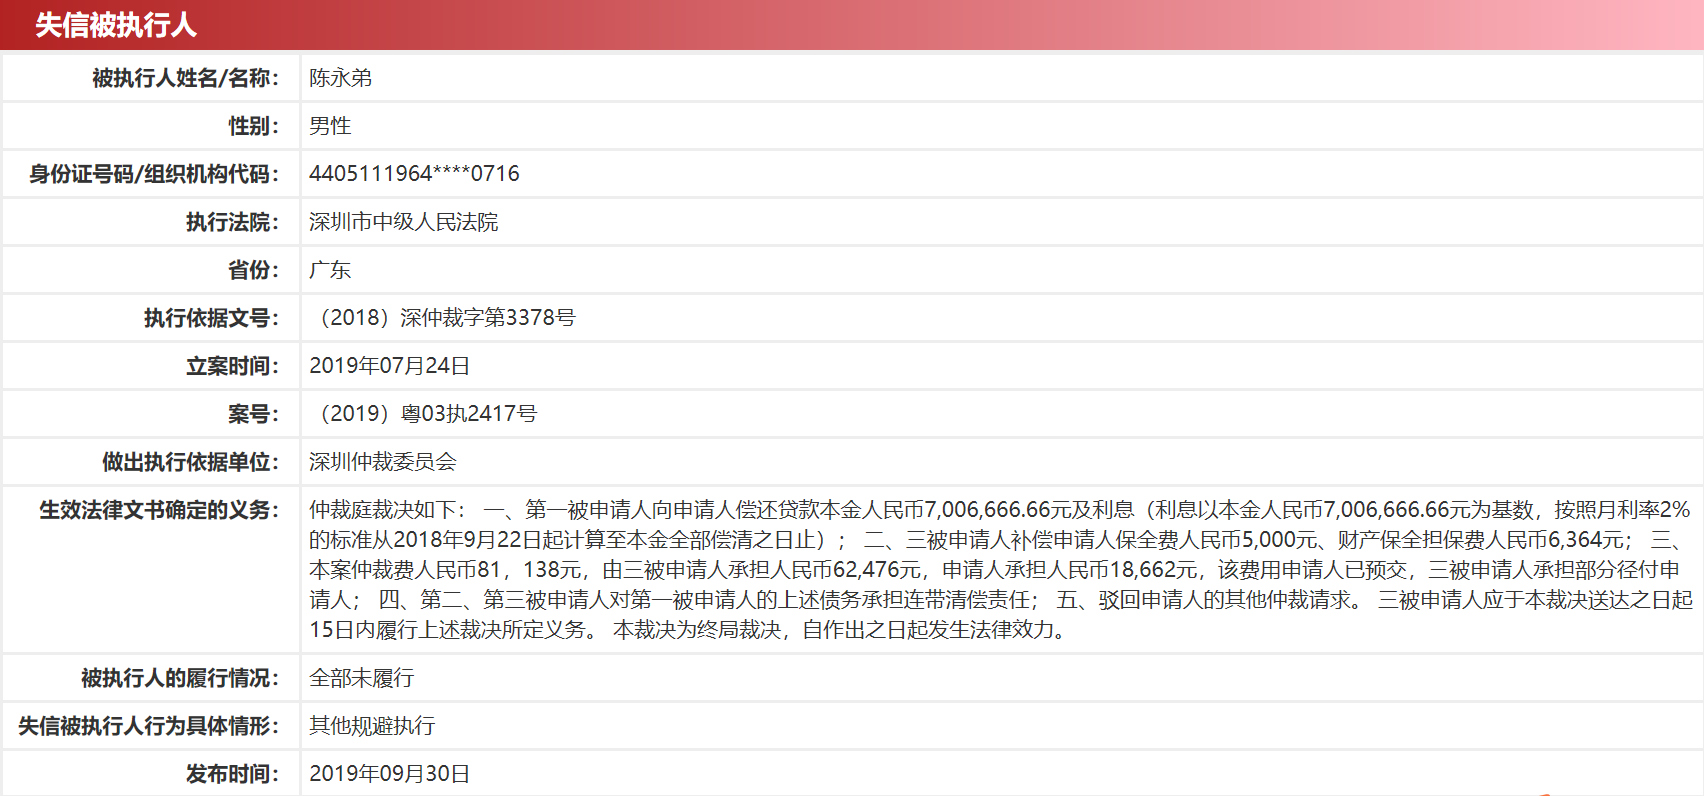Screen dimensions: 1704x796
Task: Click the 被执行人姓名/名称 label
Action: [185, 78]
